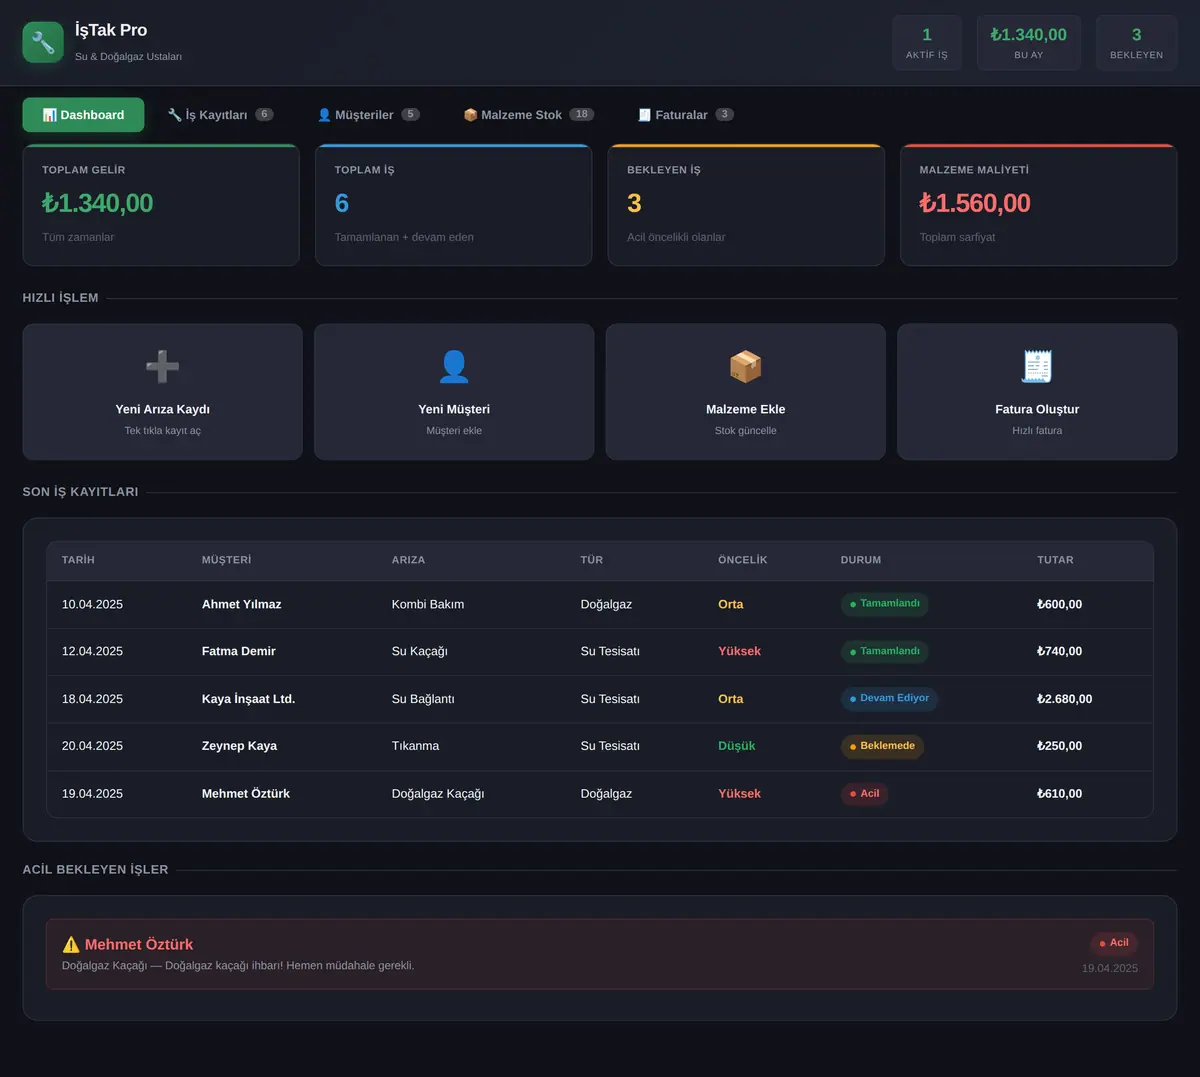Viewport: 1200px width, 1077px height.
Task: Click the Devam Ediyor status badge
Action: coord(889,699)
